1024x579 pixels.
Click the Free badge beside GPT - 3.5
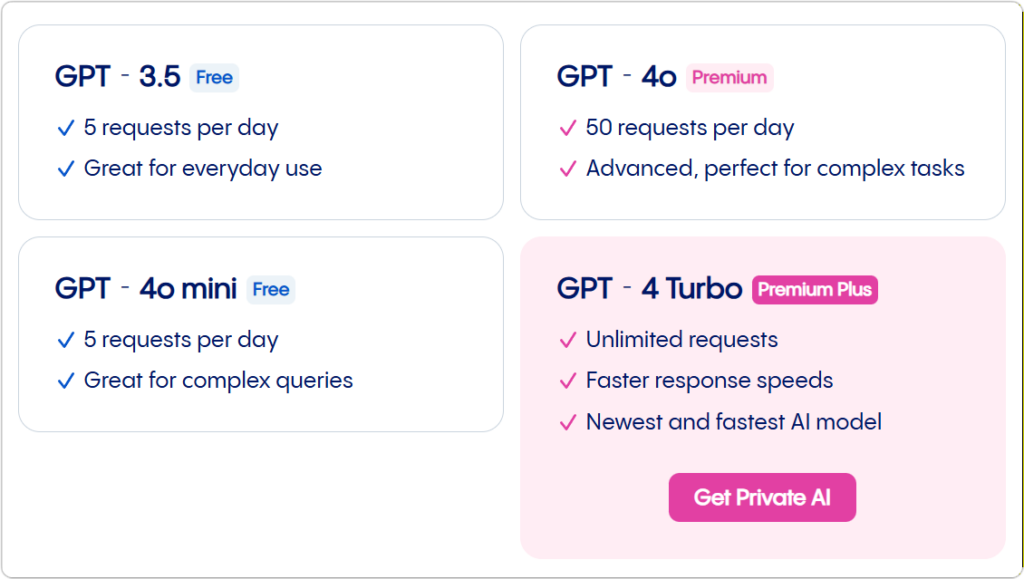click(214, 77)
